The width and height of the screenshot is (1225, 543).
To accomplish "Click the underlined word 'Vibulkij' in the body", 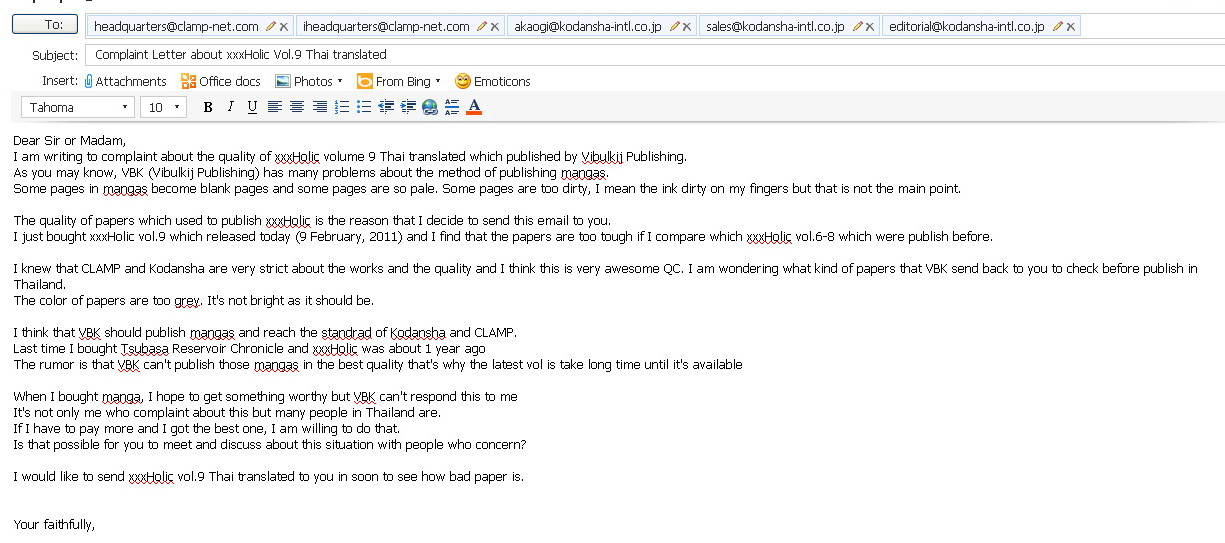I will tap(602, 157).
